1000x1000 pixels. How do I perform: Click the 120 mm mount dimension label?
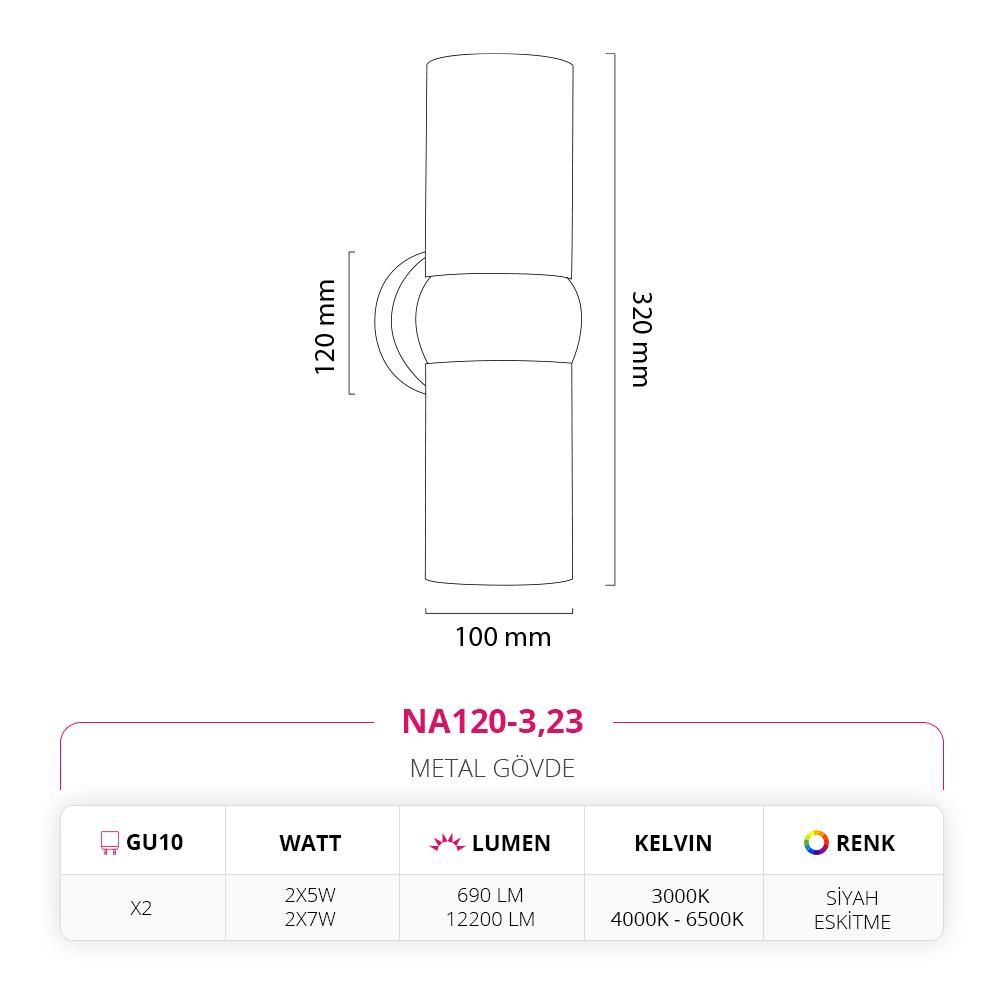pyautogui.click(x=325, y=327)
